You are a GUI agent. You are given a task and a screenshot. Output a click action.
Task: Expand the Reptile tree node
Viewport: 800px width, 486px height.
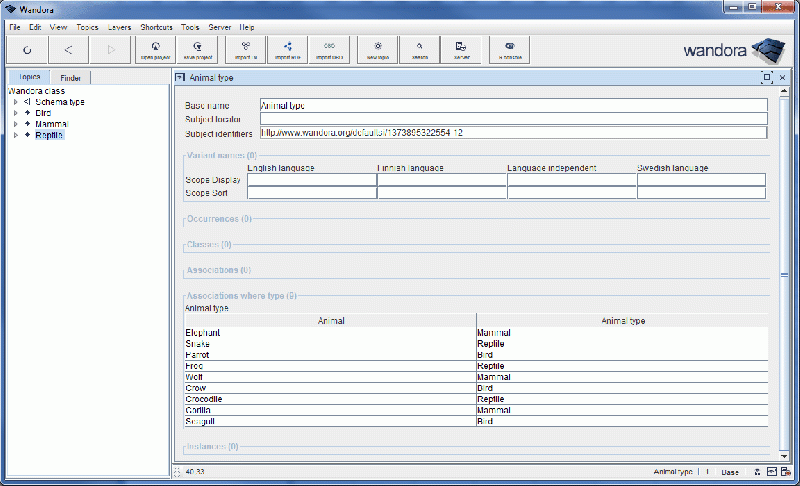tap(15, 135)
